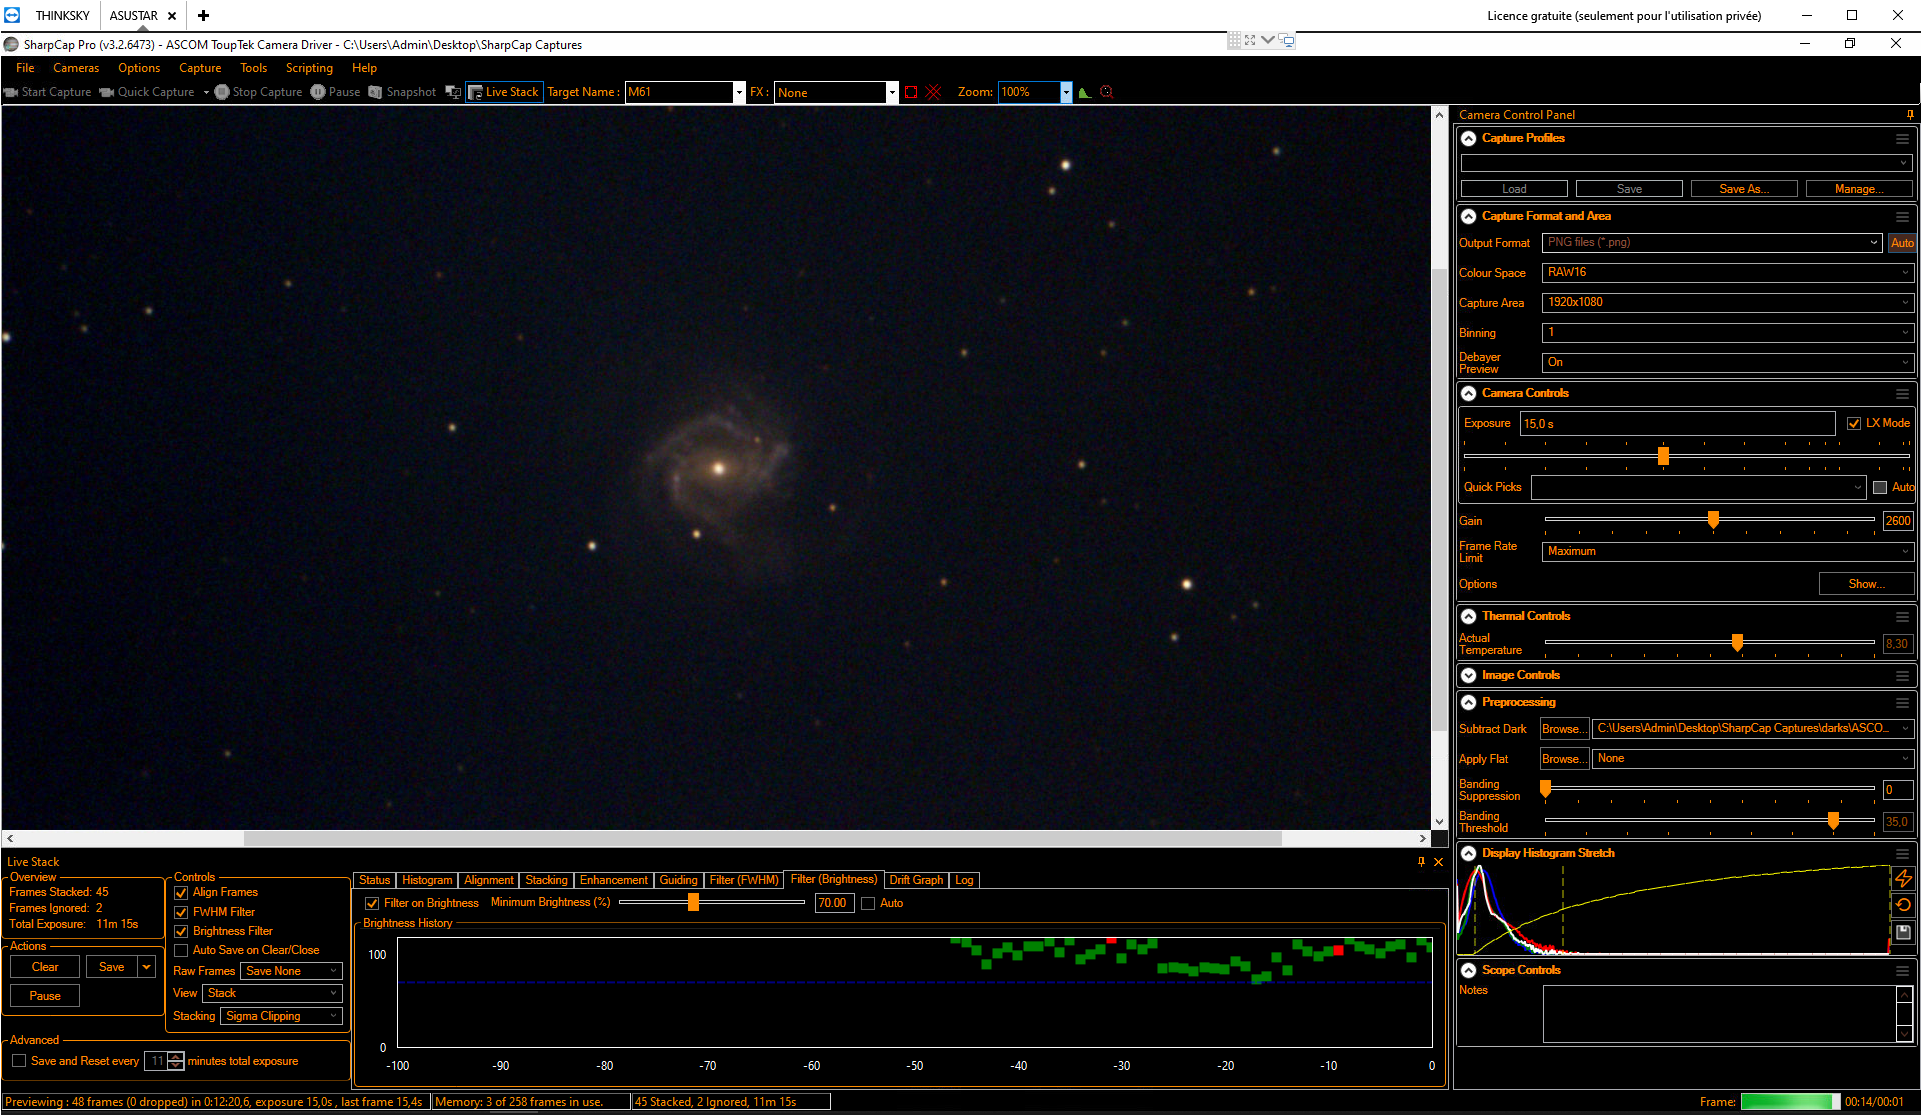Open the Colour Space dropdown
The width and height of the screenshot is (1922, 1116).
tap(1727, 273)
